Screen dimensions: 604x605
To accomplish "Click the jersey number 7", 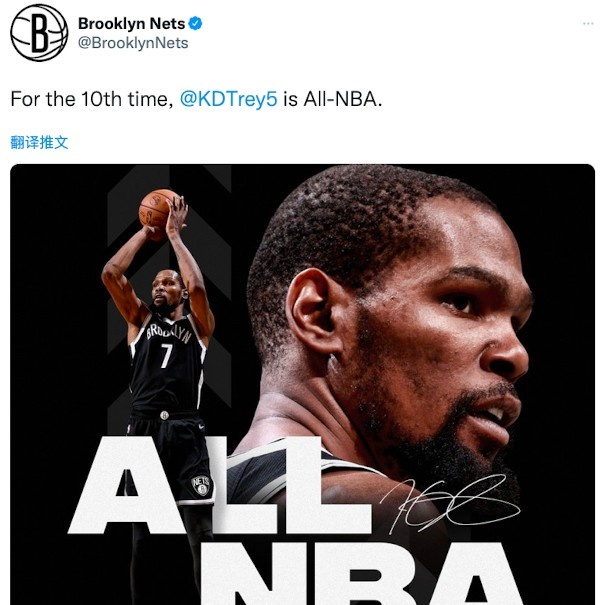I will point(167,356).
